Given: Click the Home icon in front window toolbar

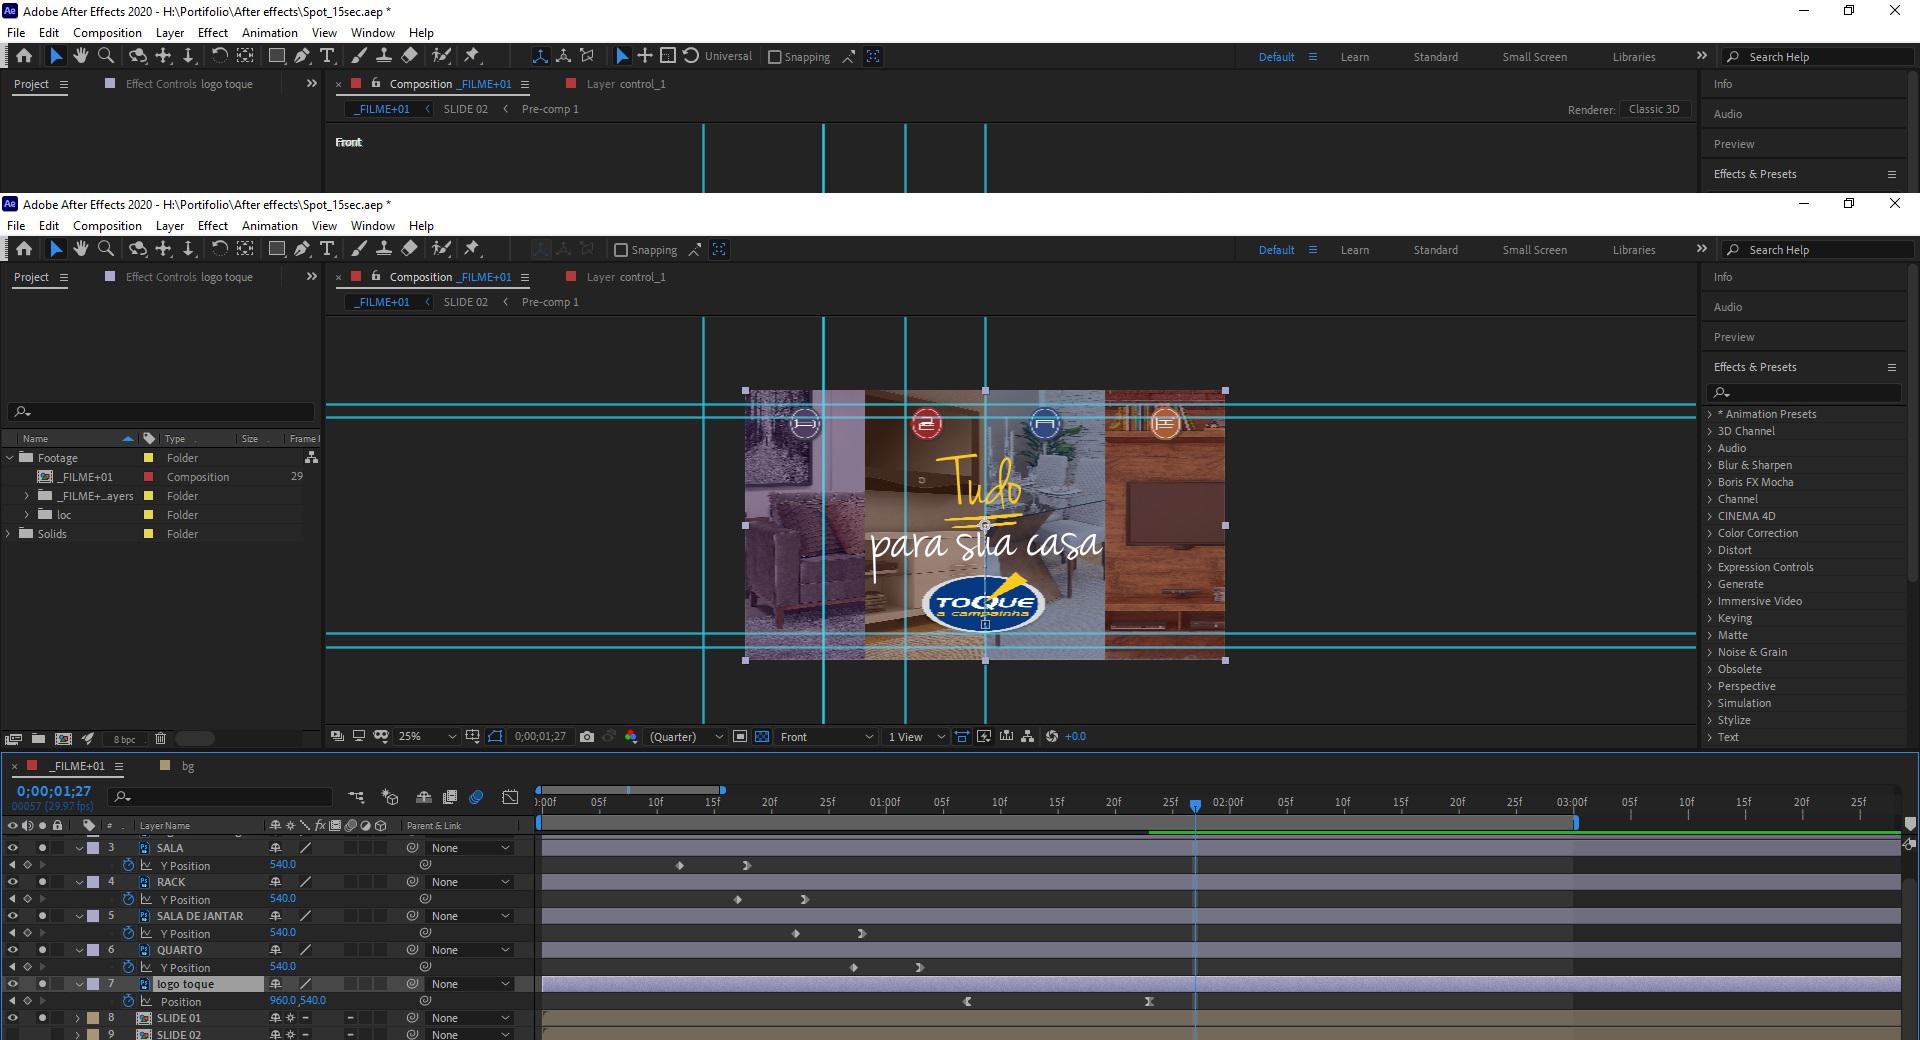Looking at the screenshot, I should coord(24,249).
